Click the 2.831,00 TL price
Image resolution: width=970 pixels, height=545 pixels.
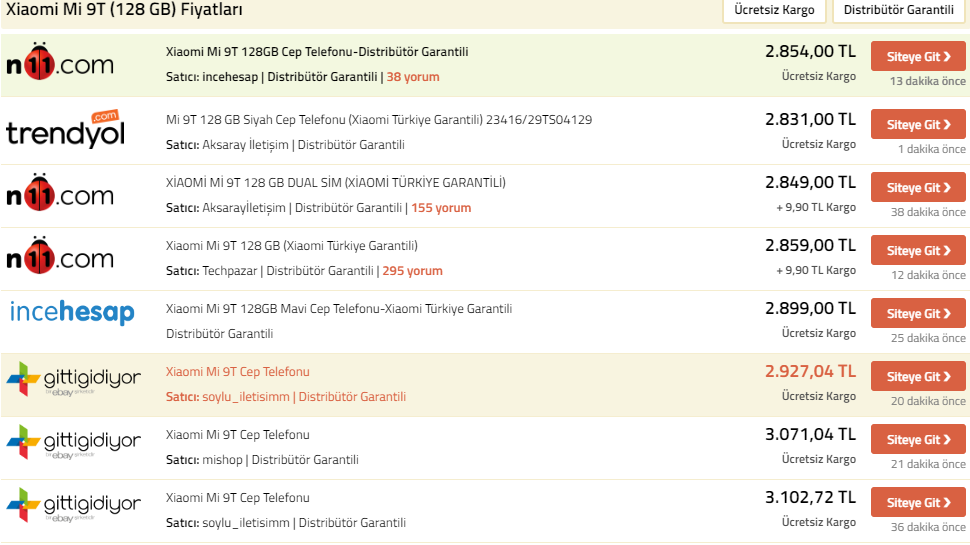(810, 119)
